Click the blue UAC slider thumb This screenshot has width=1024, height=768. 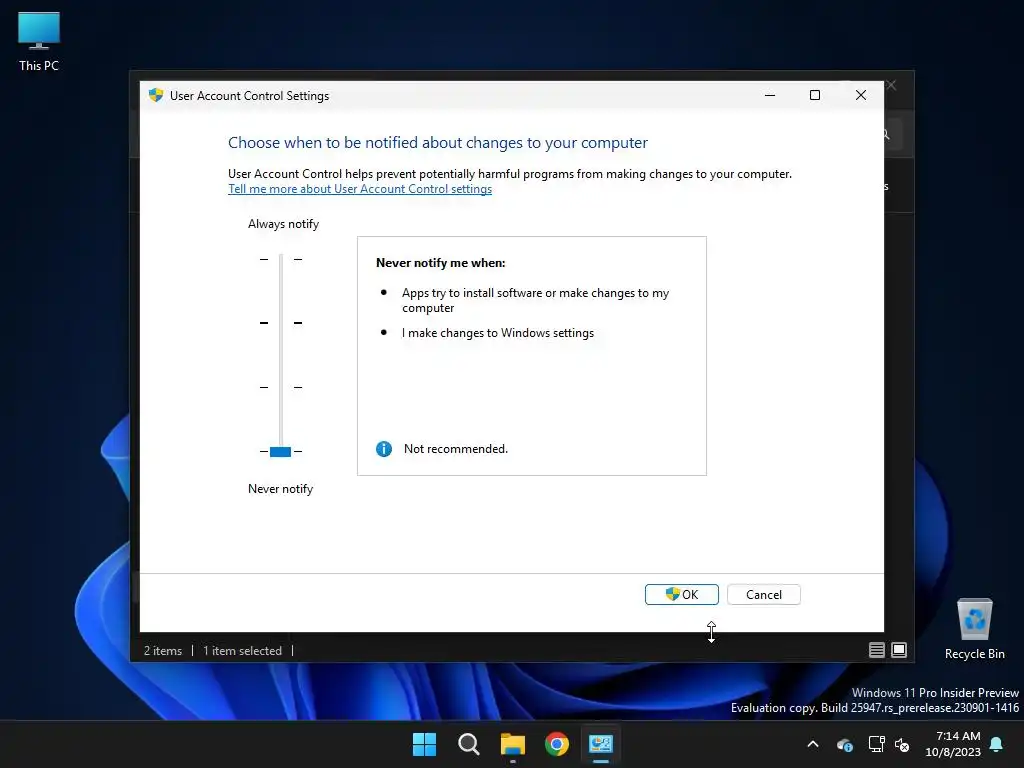(280, 451)
